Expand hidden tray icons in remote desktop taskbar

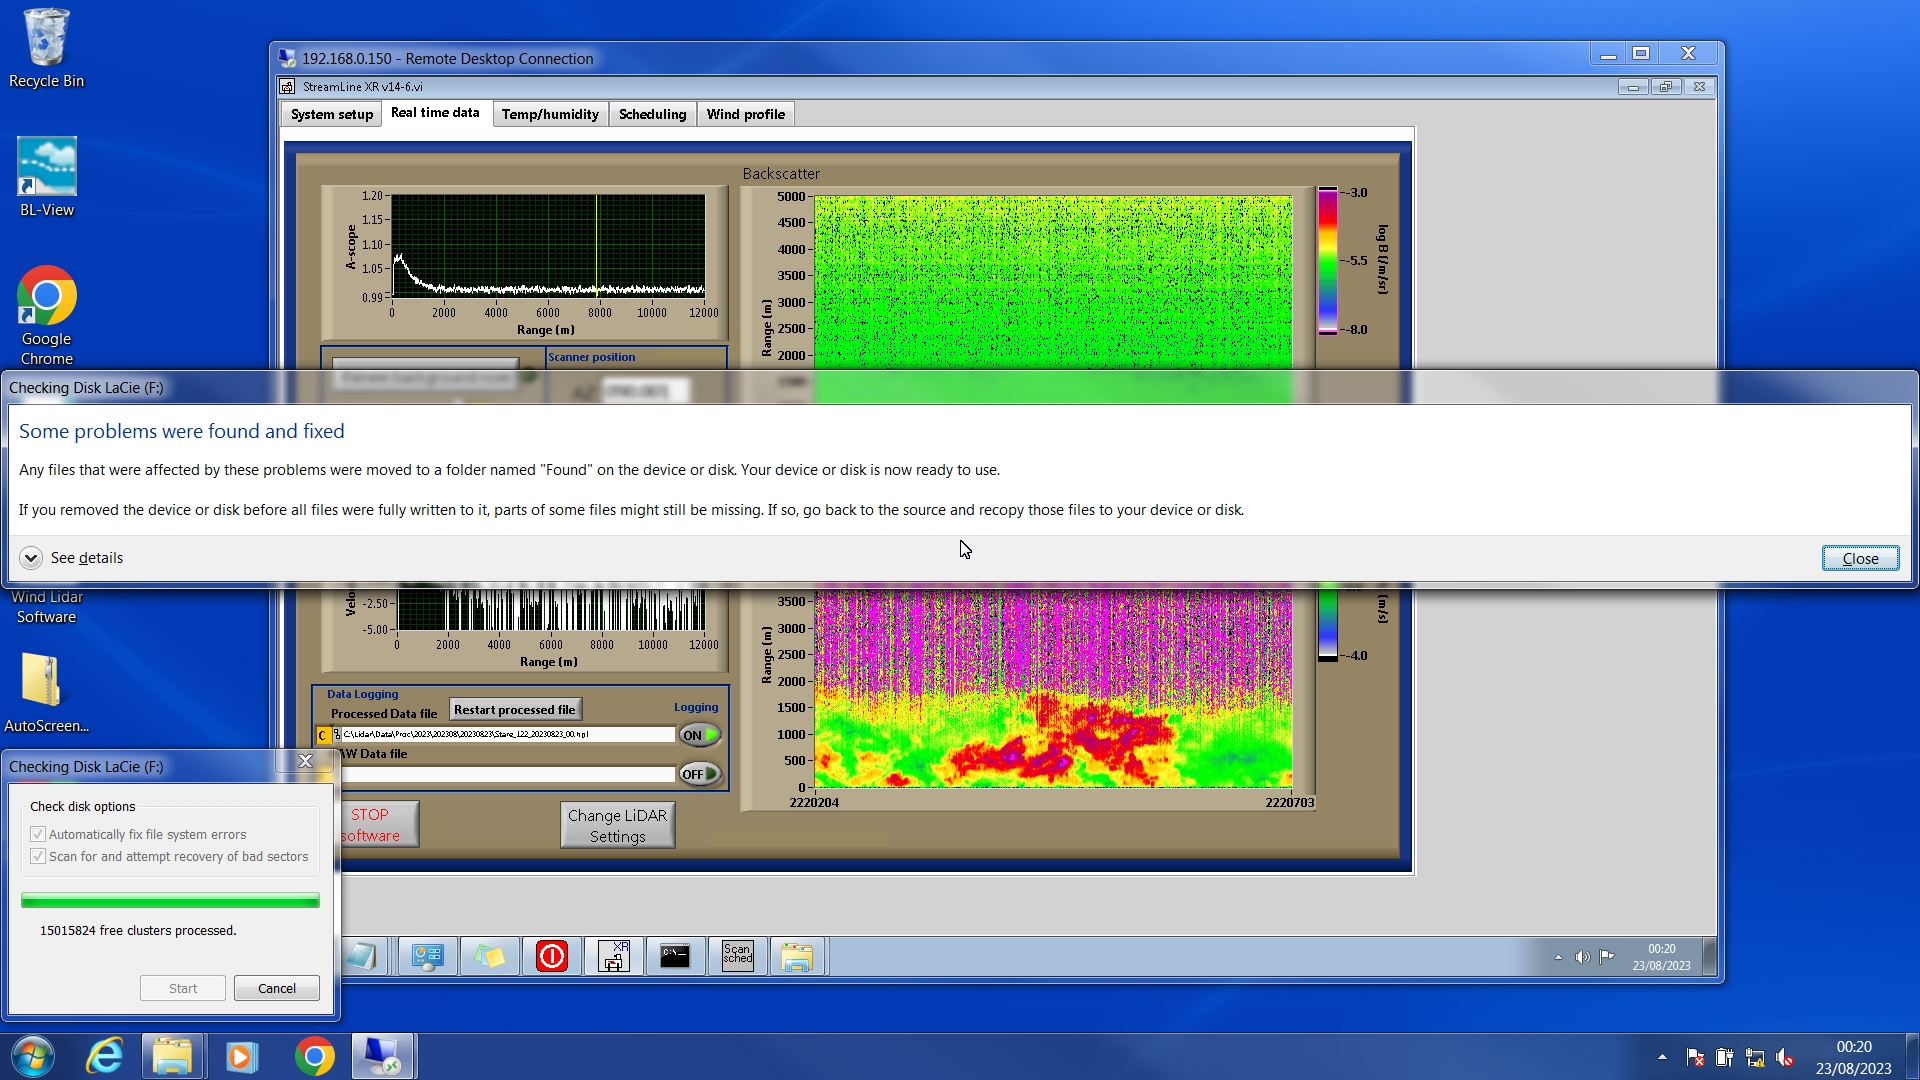click(x=1558, y=957)
